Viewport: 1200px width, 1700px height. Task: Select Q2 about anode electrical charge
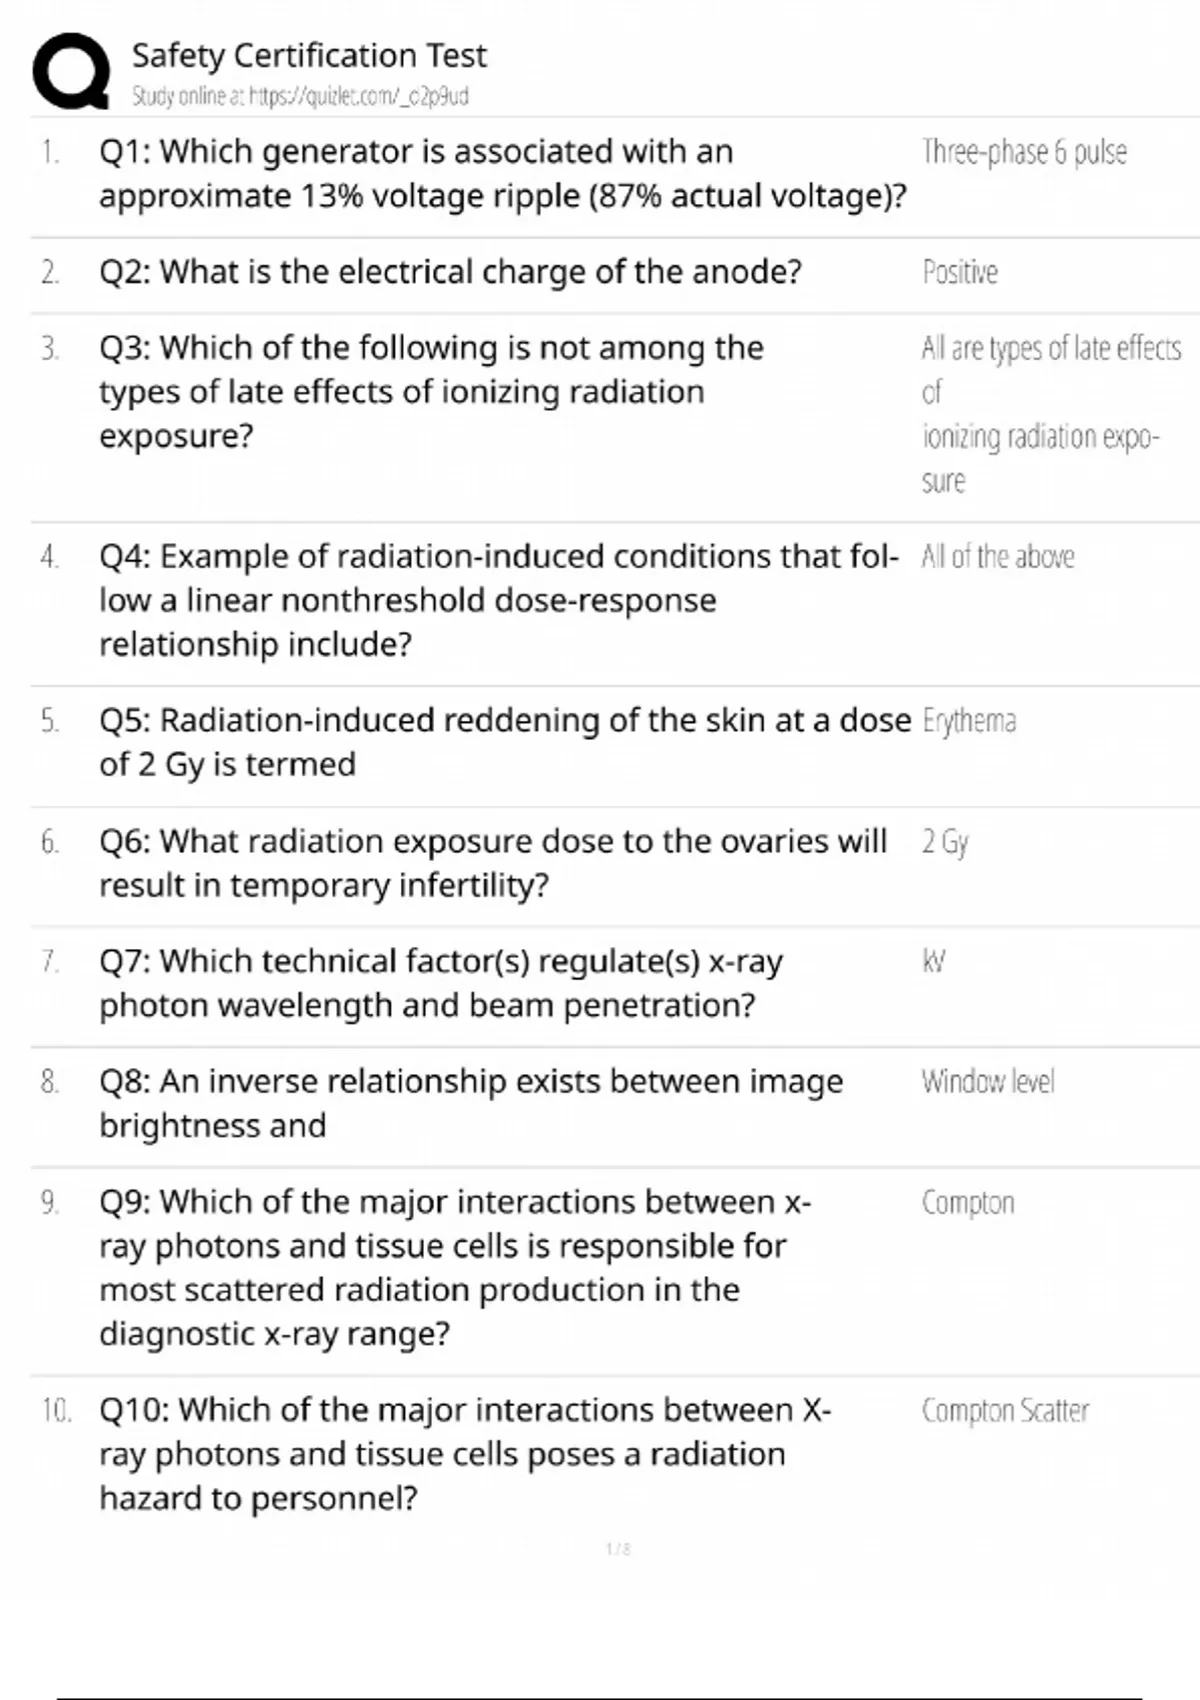coord(450,272)
